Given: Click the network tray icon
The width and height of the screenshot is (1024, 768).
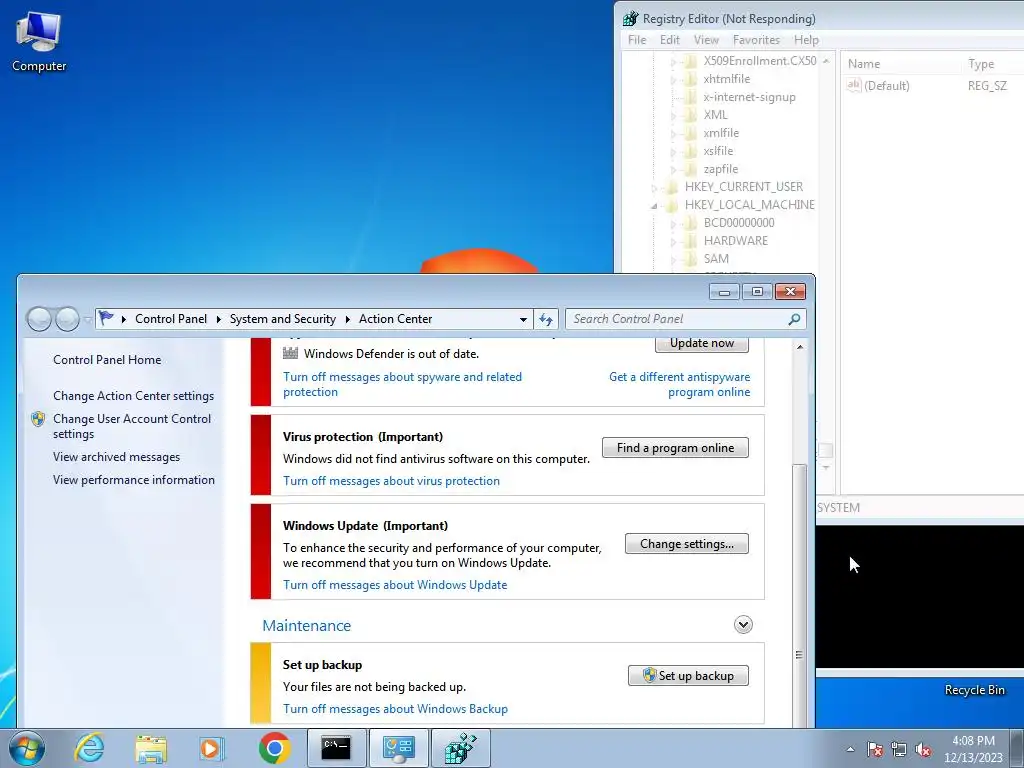Looking at the screenshot, I should pos(899,749).
